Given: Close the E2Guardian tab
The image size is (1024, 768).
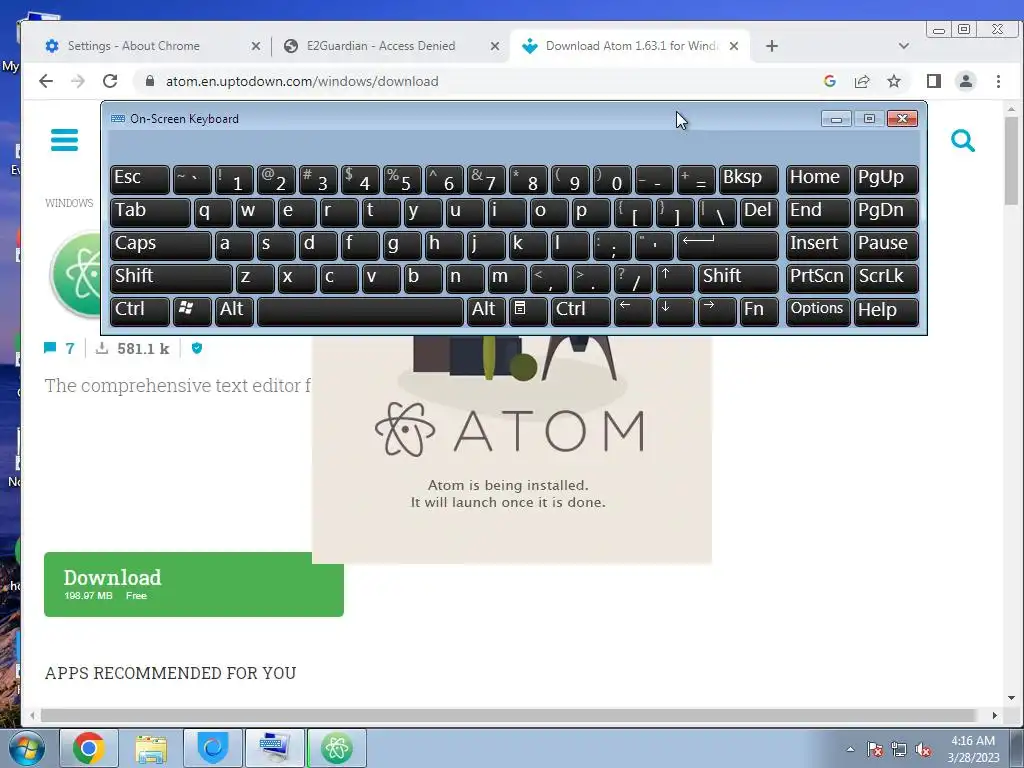Looking at the screenshot, I should [495, 46].
